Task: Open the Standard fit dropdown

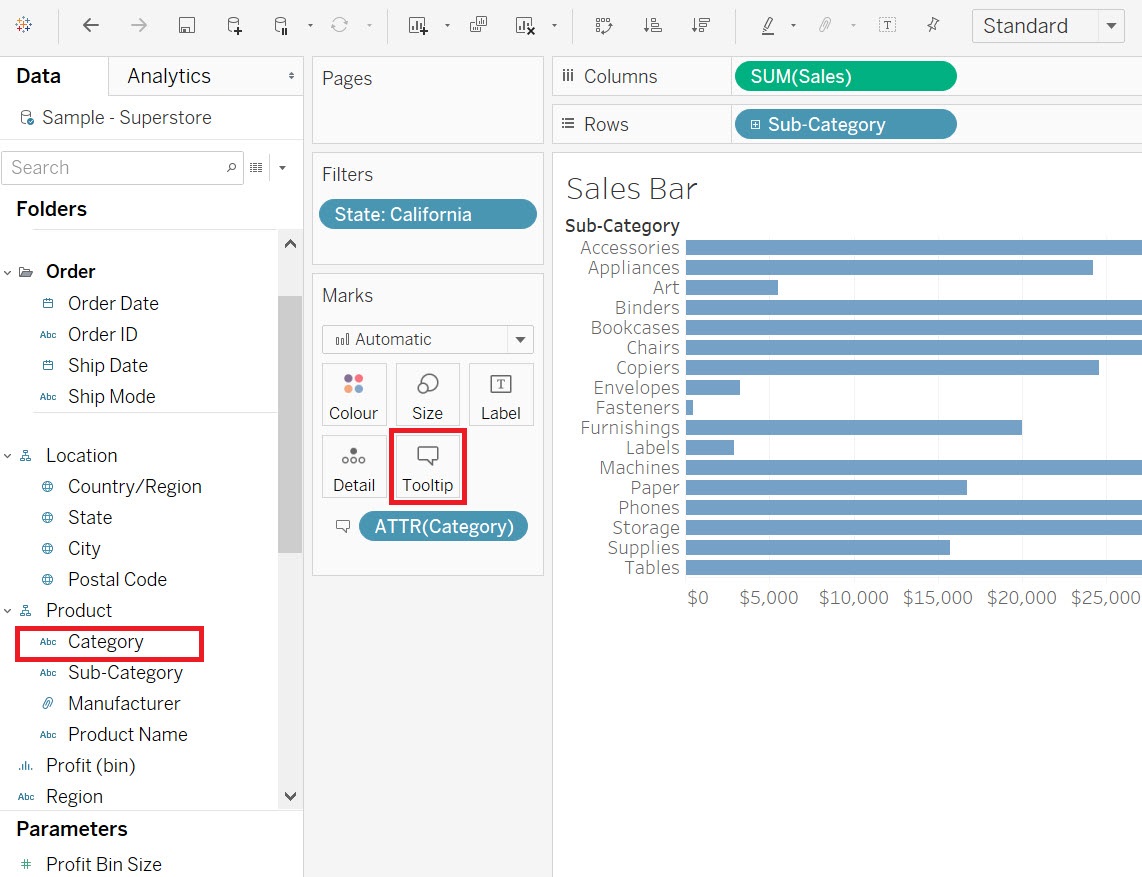Action: click(x=1048, y=25)
